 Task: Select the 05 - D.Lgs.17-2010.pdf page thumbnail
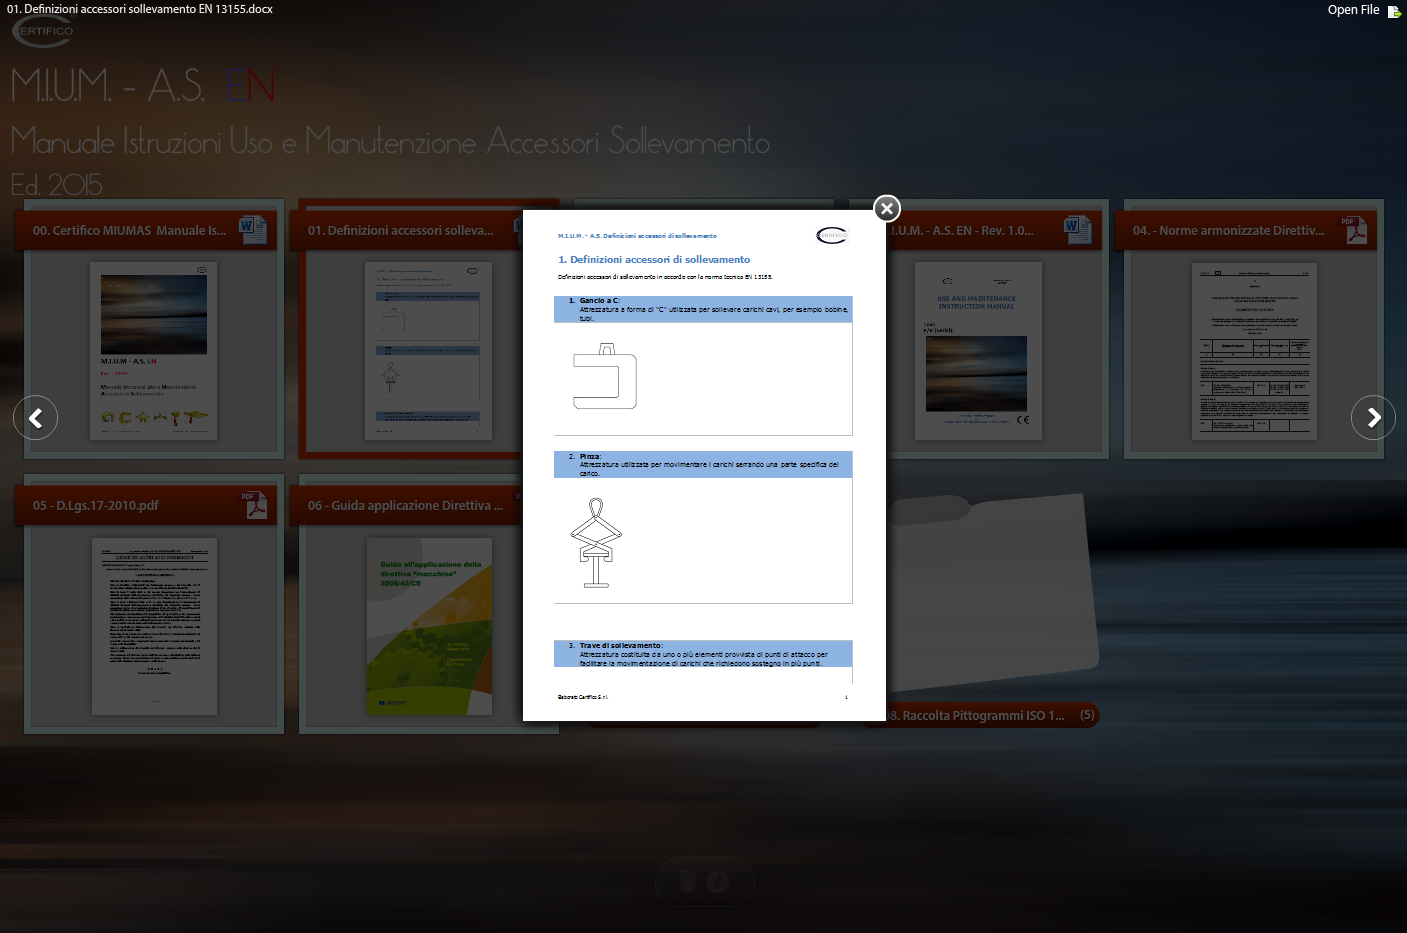click(154, 626)
